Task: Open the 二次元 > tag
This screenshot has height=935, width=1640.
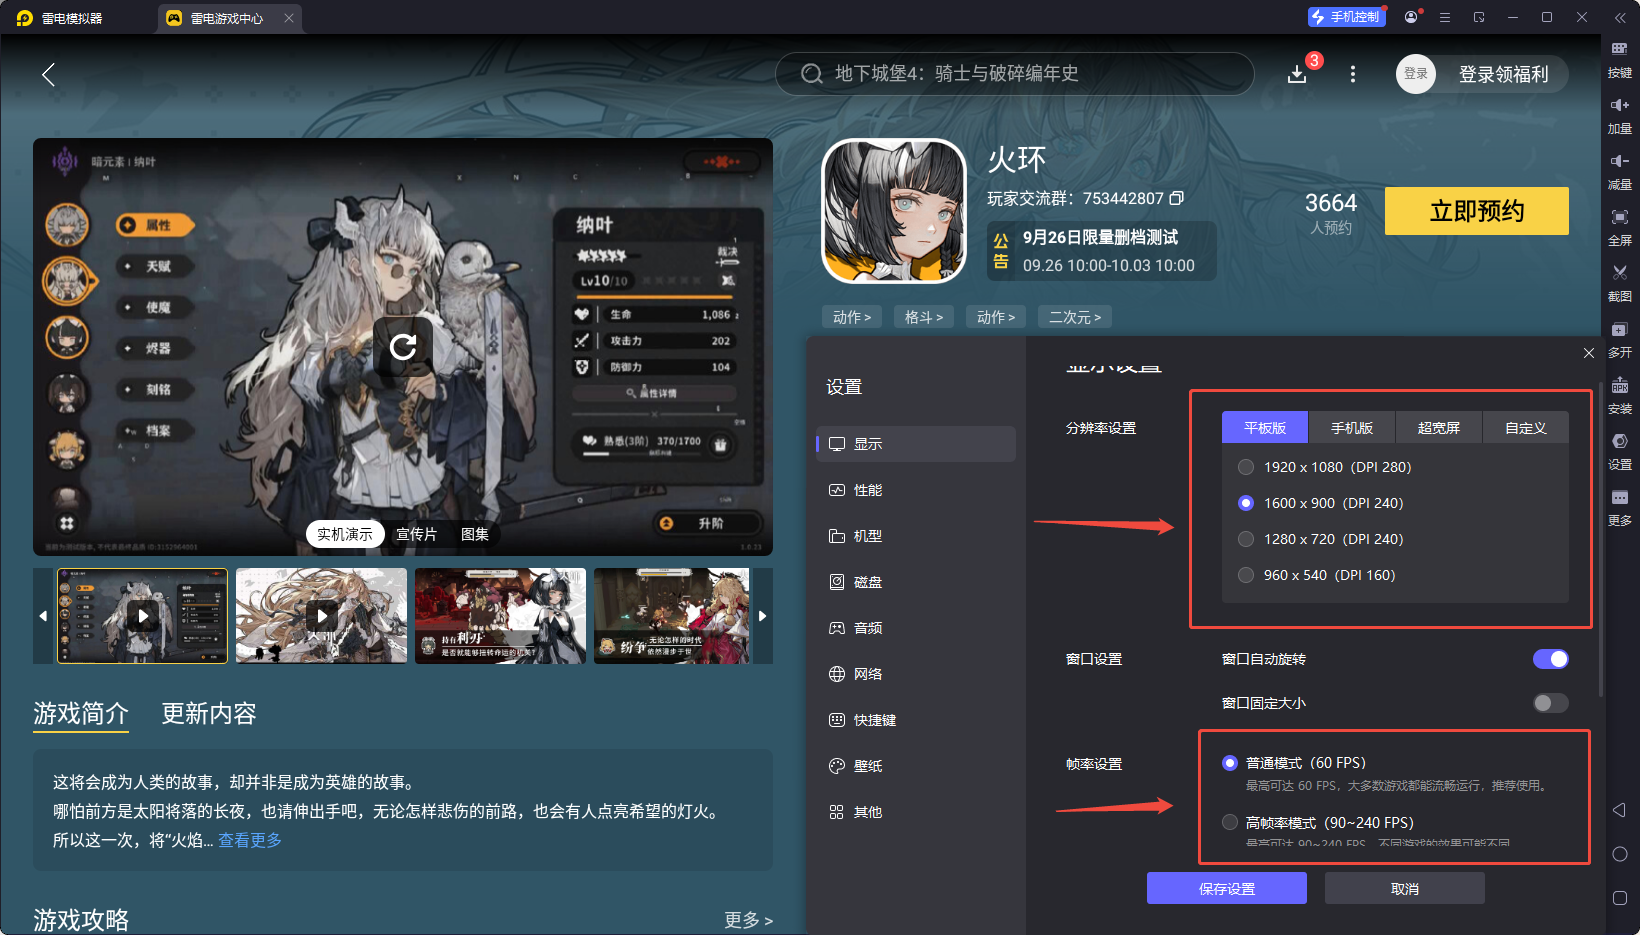Action: [1075, 317]
